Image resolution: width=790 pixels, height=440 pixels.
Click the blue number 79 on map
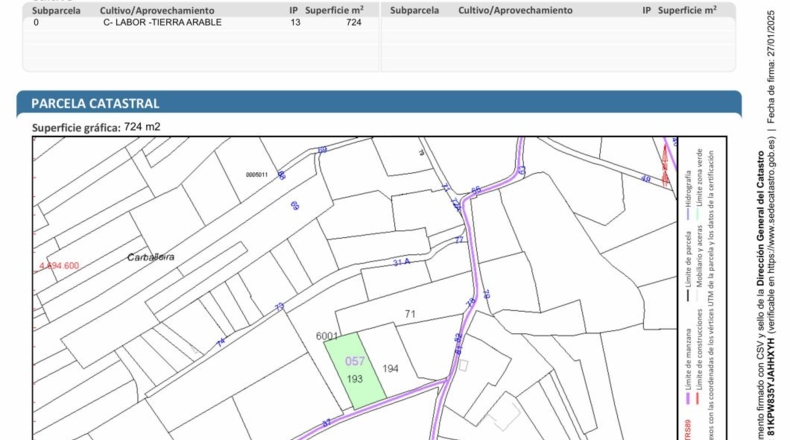486,293
